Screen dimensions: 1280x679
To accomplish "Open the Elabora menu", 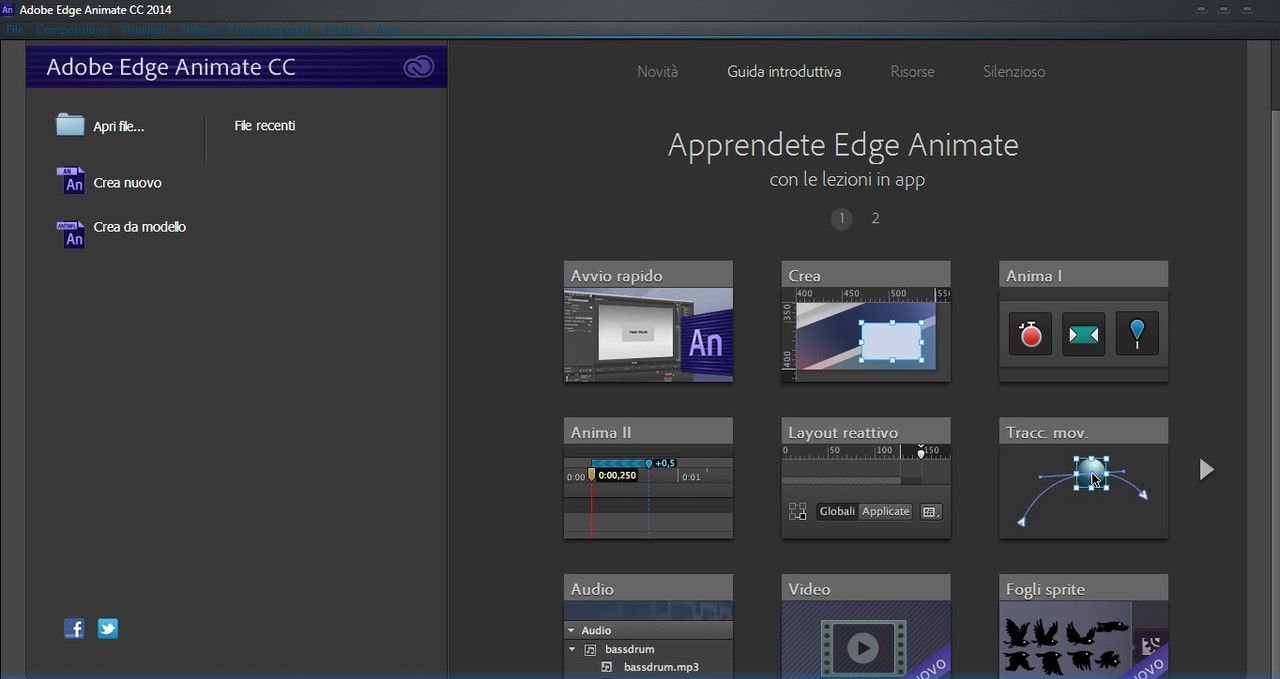I will tap(199, 29).
